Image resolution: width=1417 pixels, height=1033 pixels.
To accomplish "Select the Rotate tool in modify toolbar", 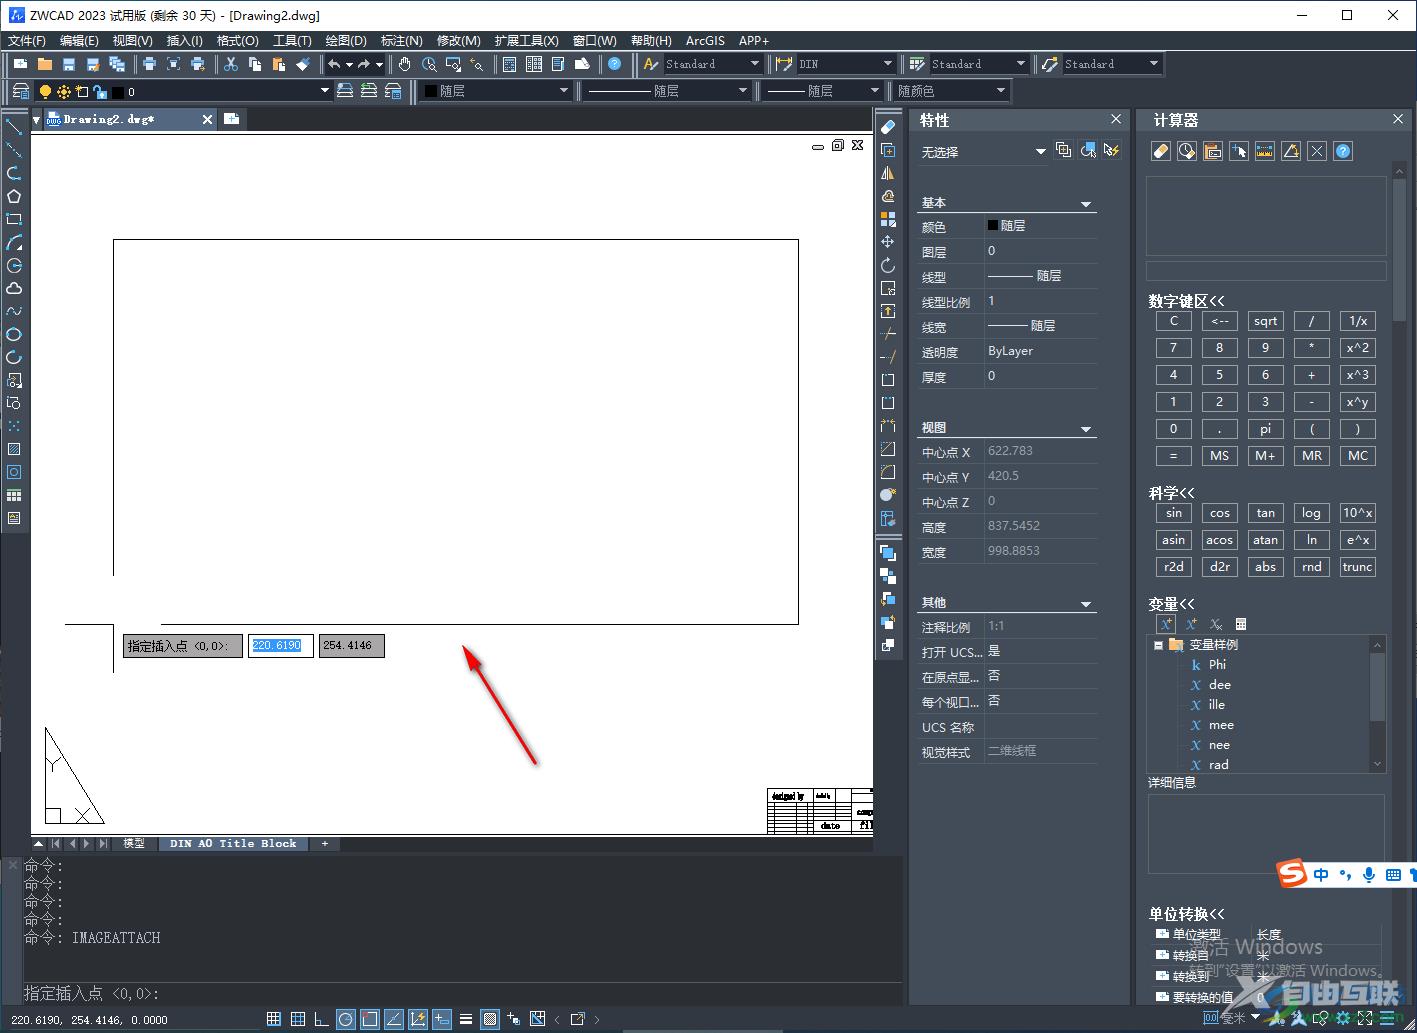I will click(x=888, y=265).
